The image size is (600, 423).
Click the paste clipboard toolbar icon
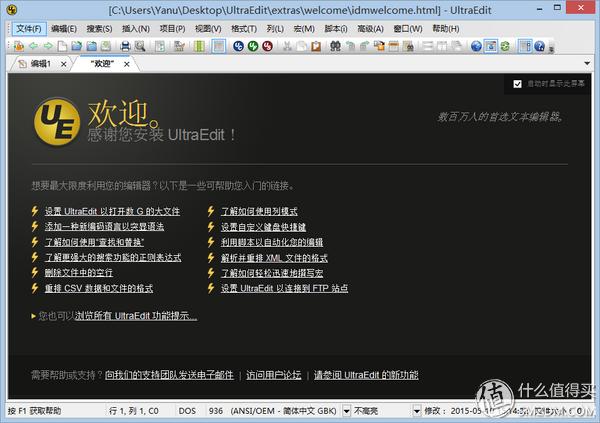[316, 46]
